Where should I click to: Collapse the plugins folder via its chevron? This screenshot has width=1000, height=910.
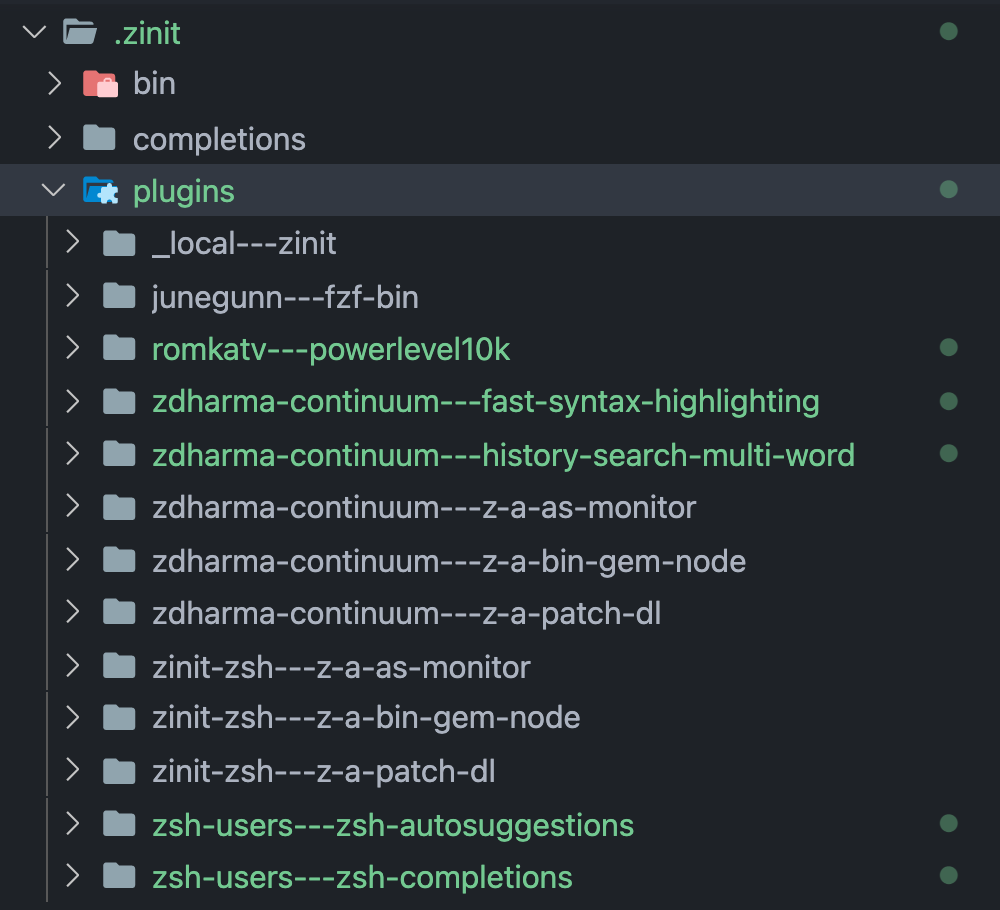click(x=53, y=190)
